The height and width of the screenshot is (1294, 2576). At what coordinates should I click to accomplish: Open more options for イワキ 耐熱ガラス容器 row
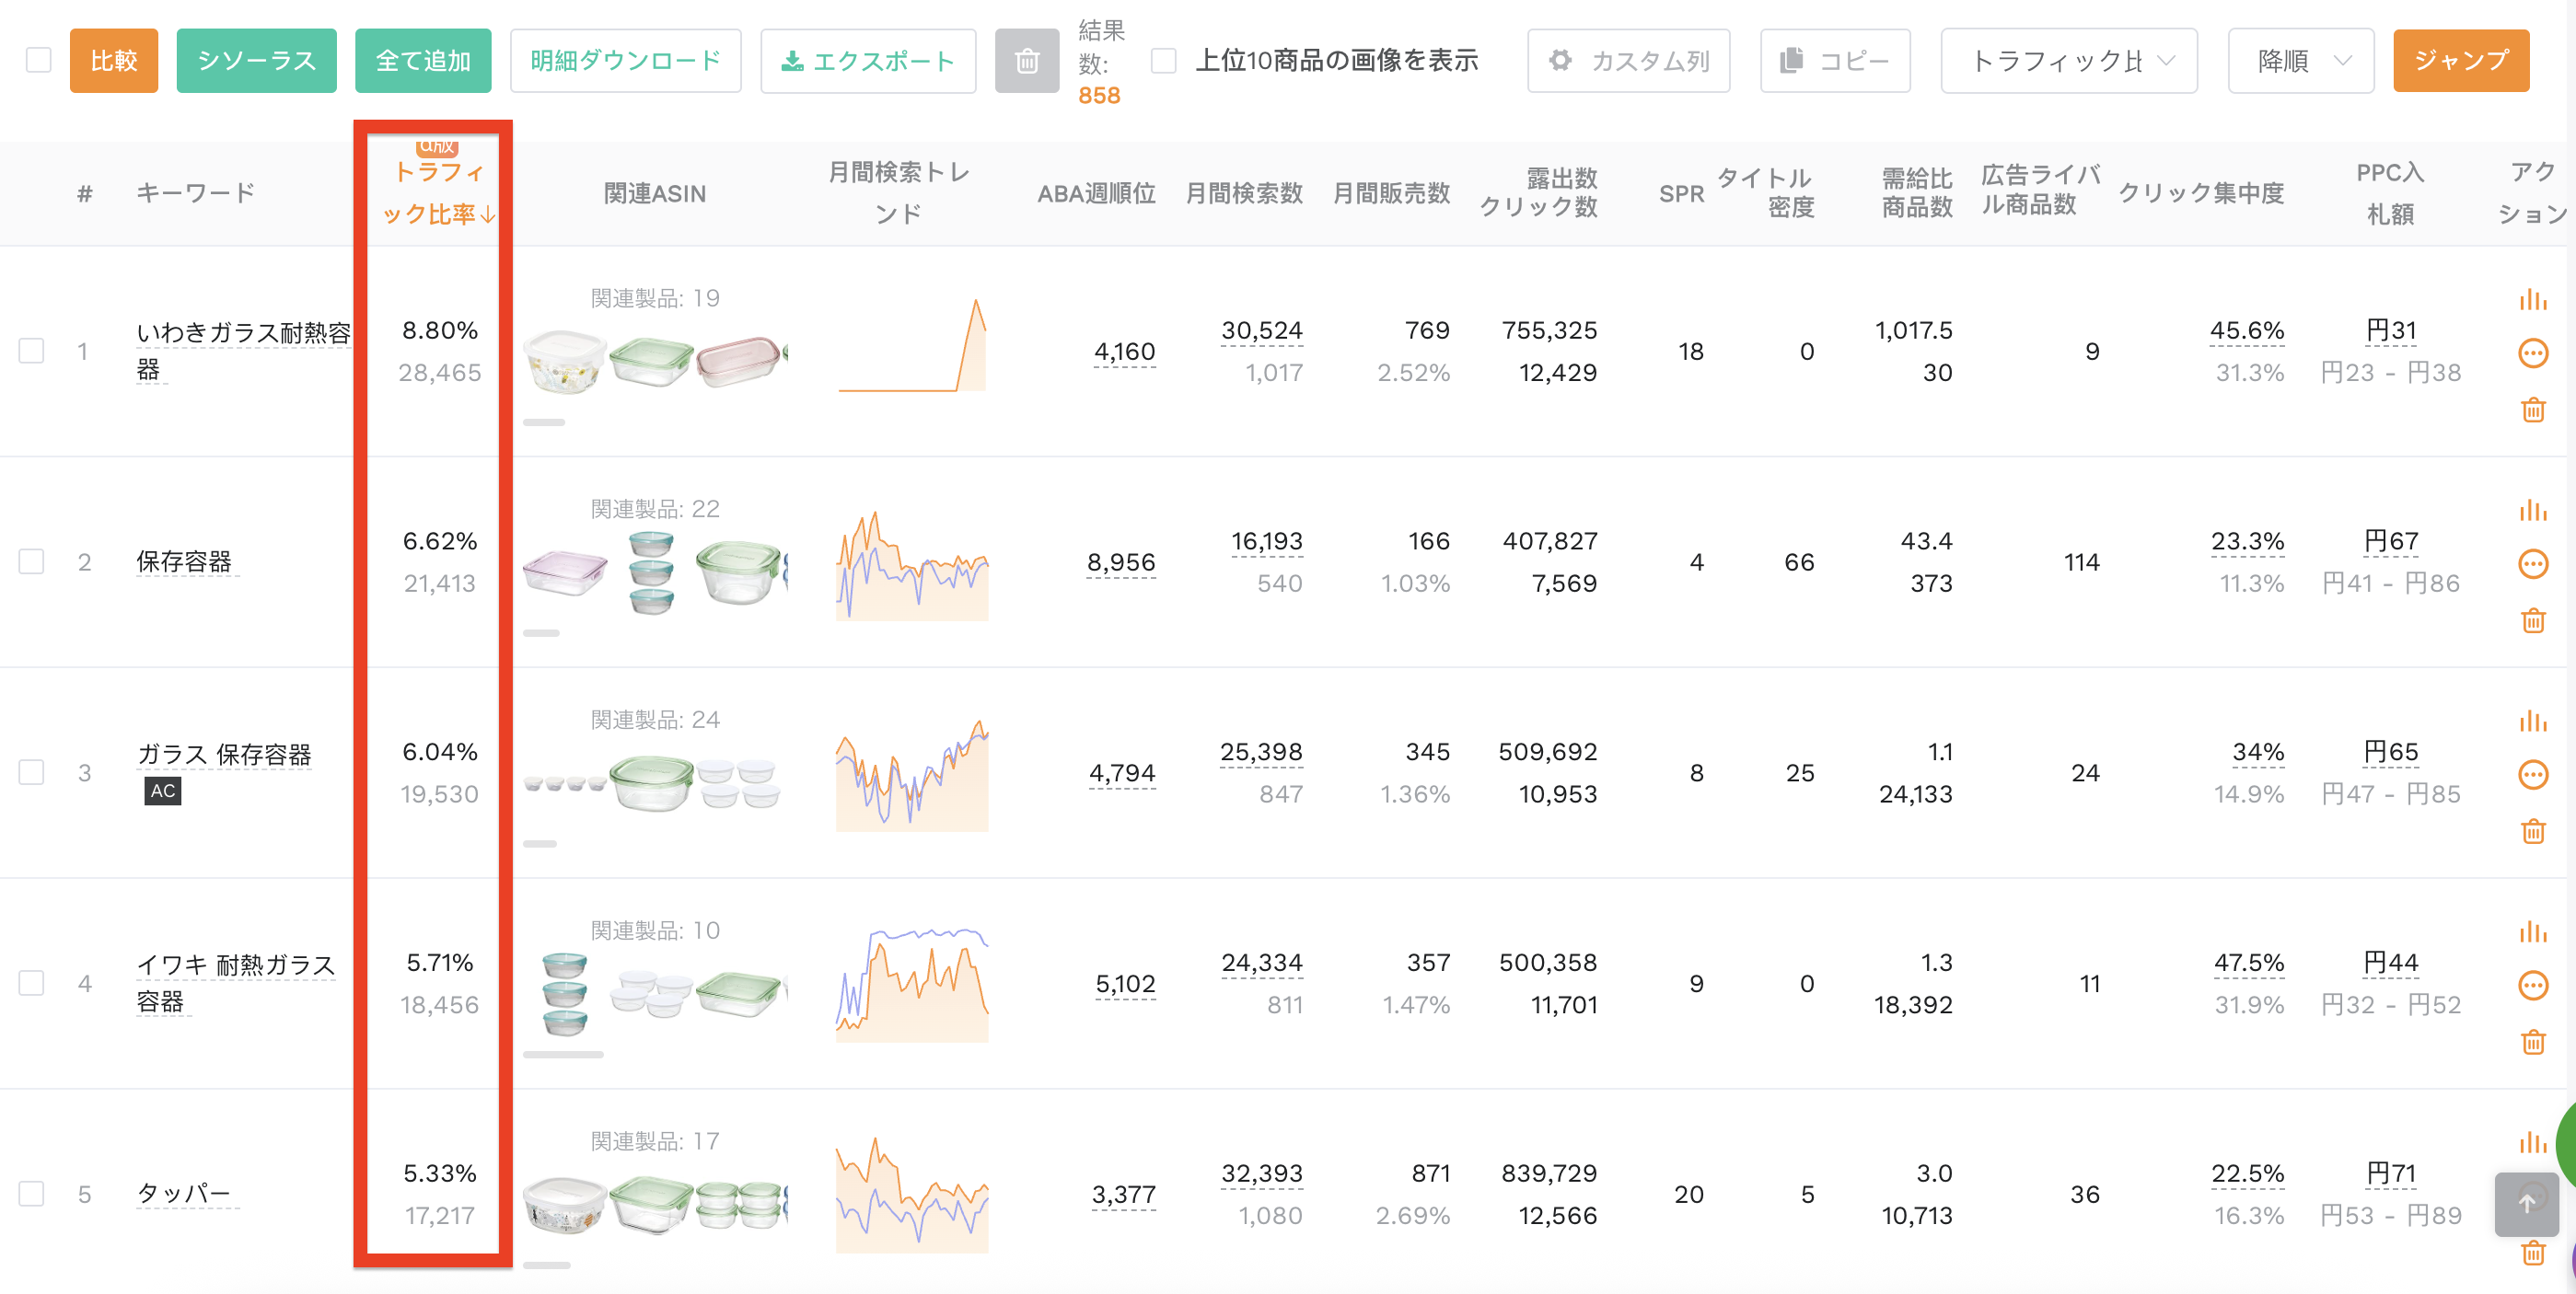2532,985
